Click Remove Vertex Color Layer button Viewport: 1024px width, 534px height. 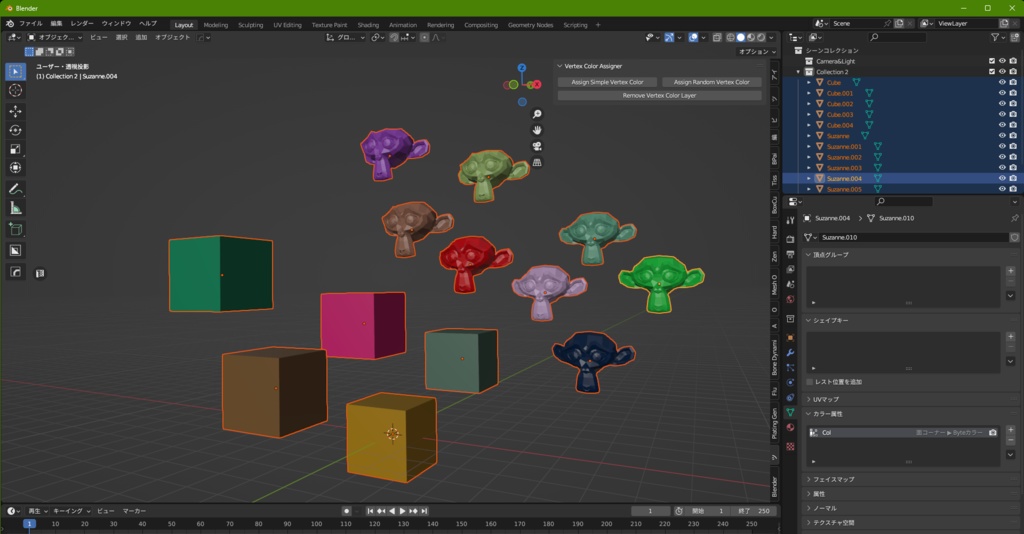[x=660, y=95]
